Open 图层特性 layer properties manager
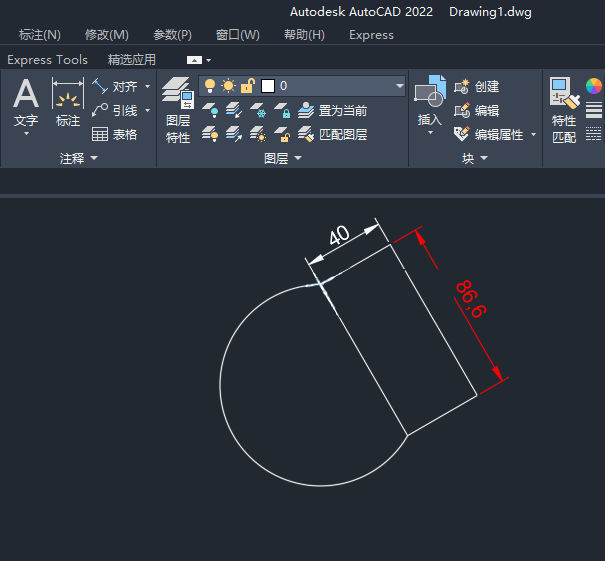The image size is (605, 561). coord(177,110)
